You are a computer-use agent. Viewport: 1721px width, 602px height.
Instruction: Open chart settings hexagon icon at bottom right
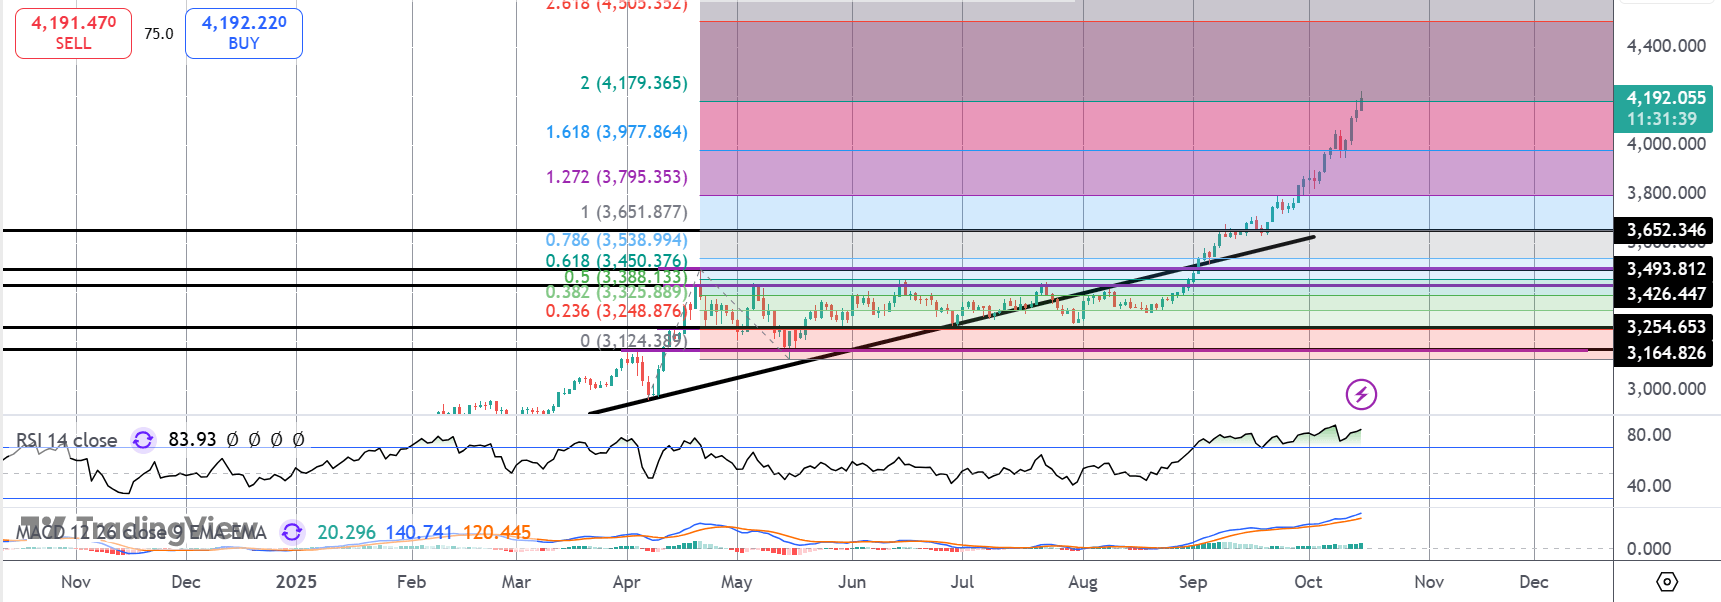tap(1667, 582)
